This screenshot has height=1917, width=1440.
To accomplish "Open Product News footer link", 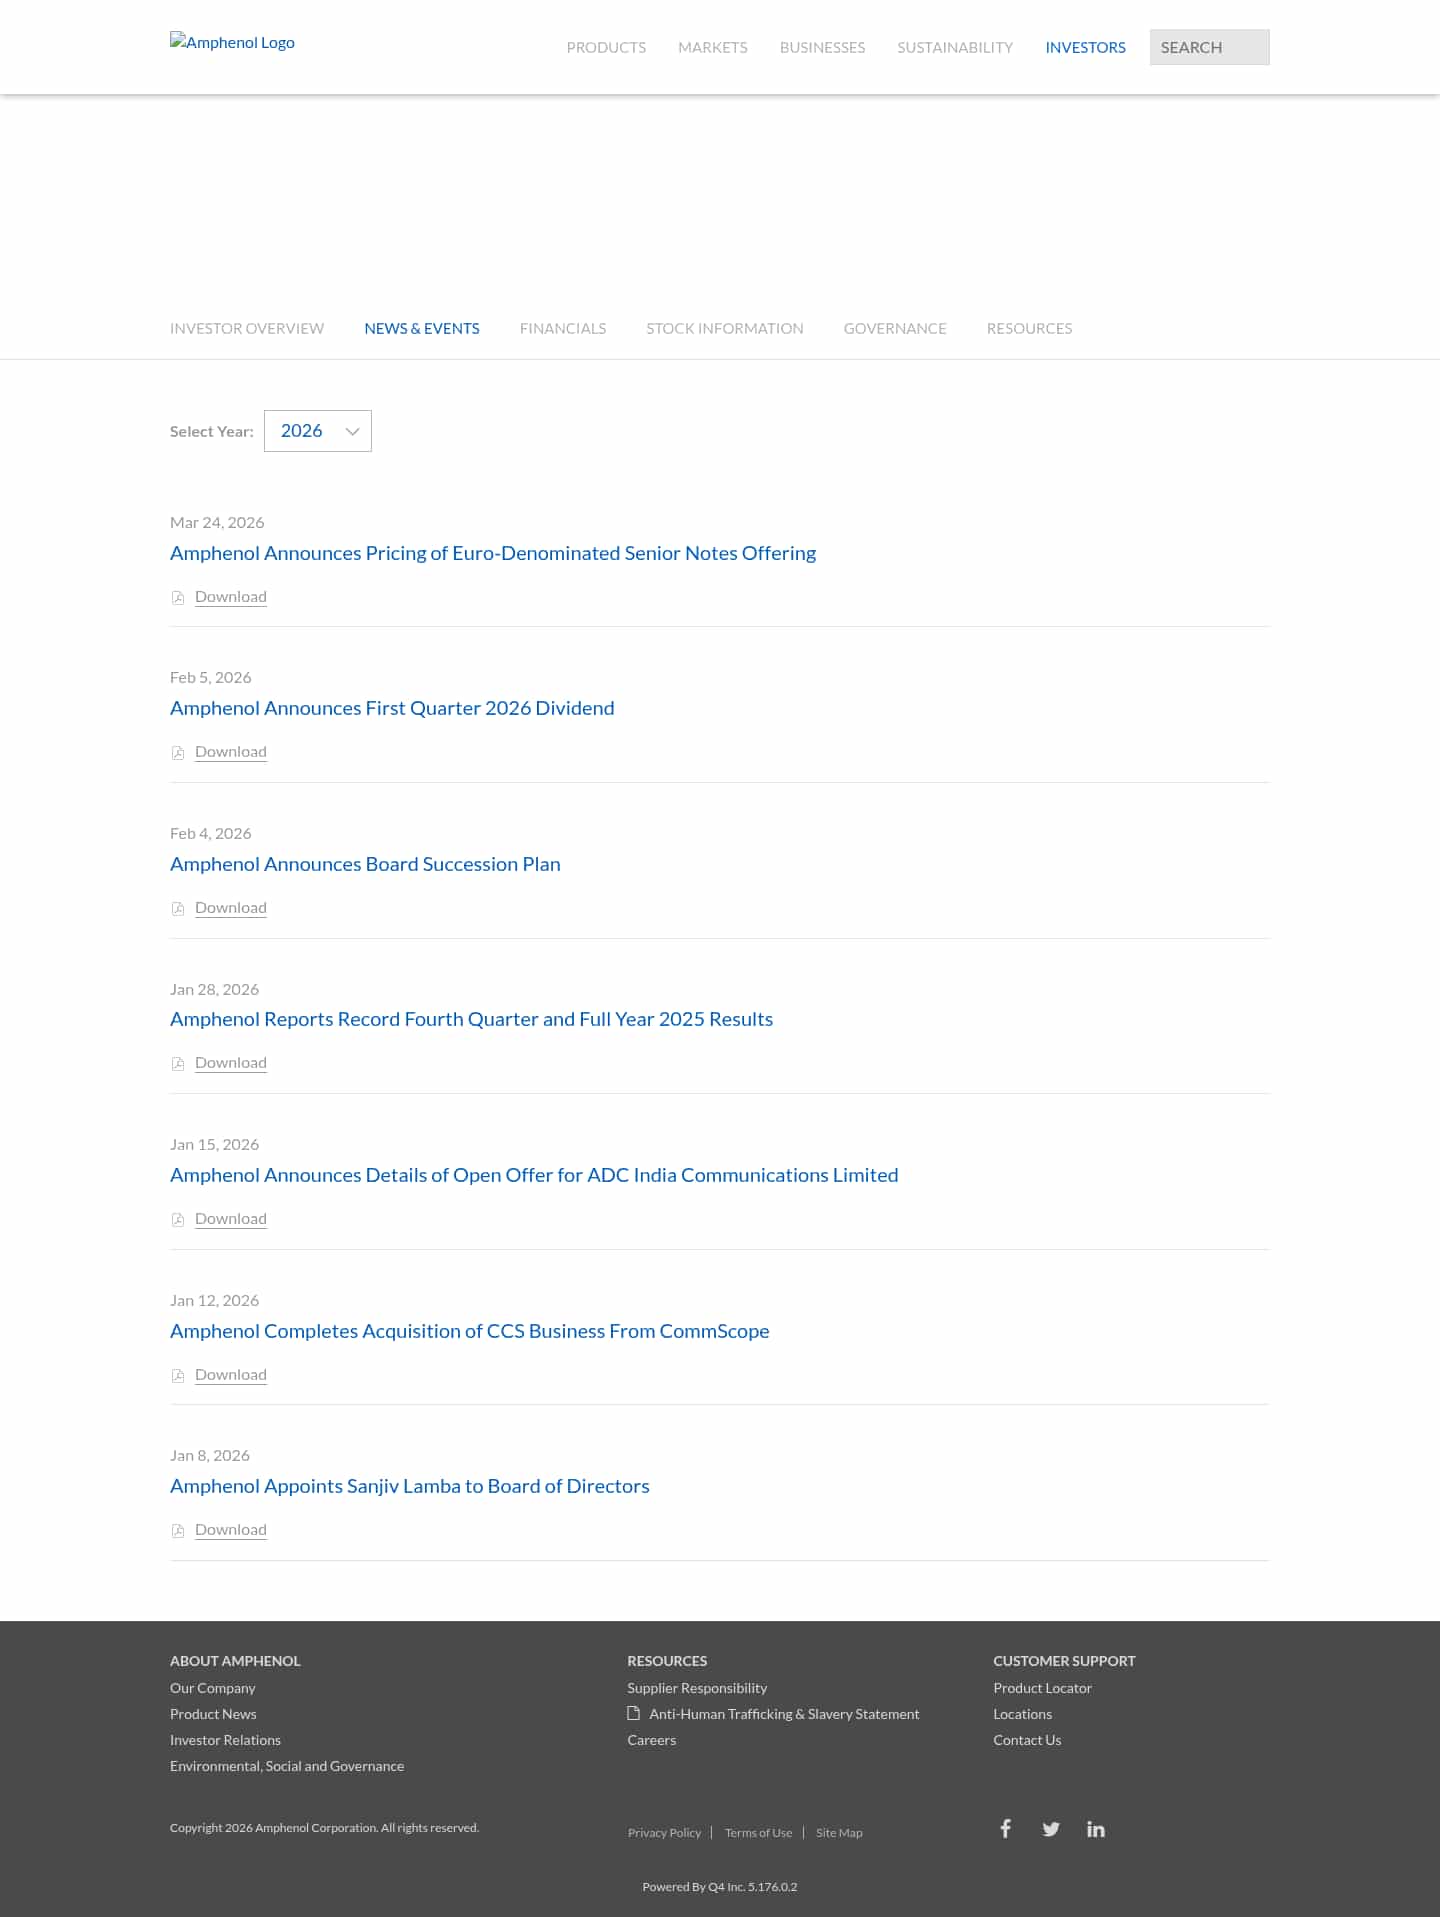I will click(x=213, y=1714).
